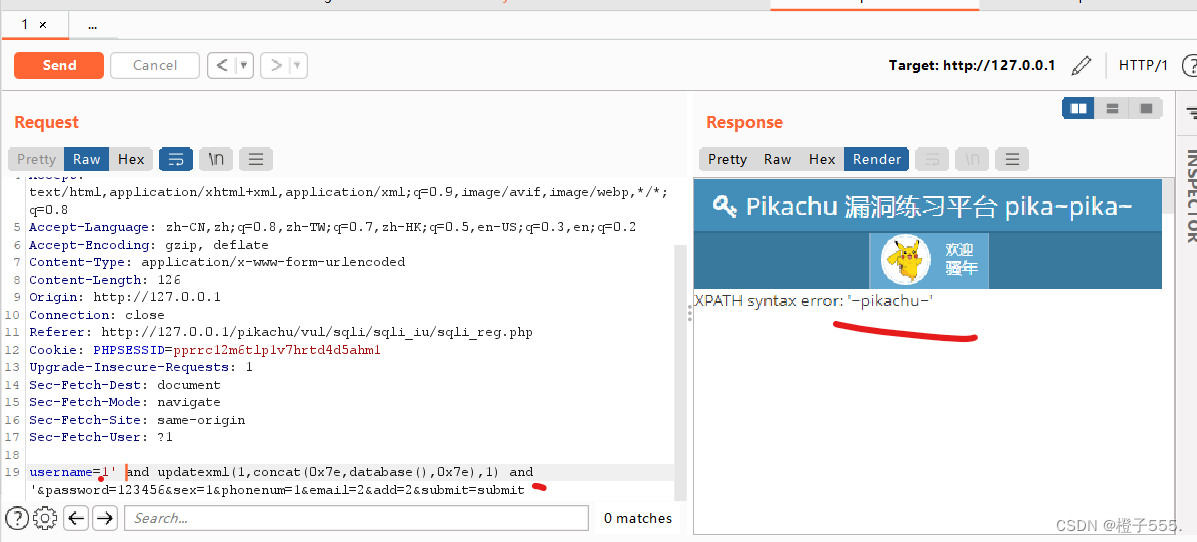Click the HTTP/1 protocol label
The width and height of the screenshot is (1197, 542).
(1143, 66)
